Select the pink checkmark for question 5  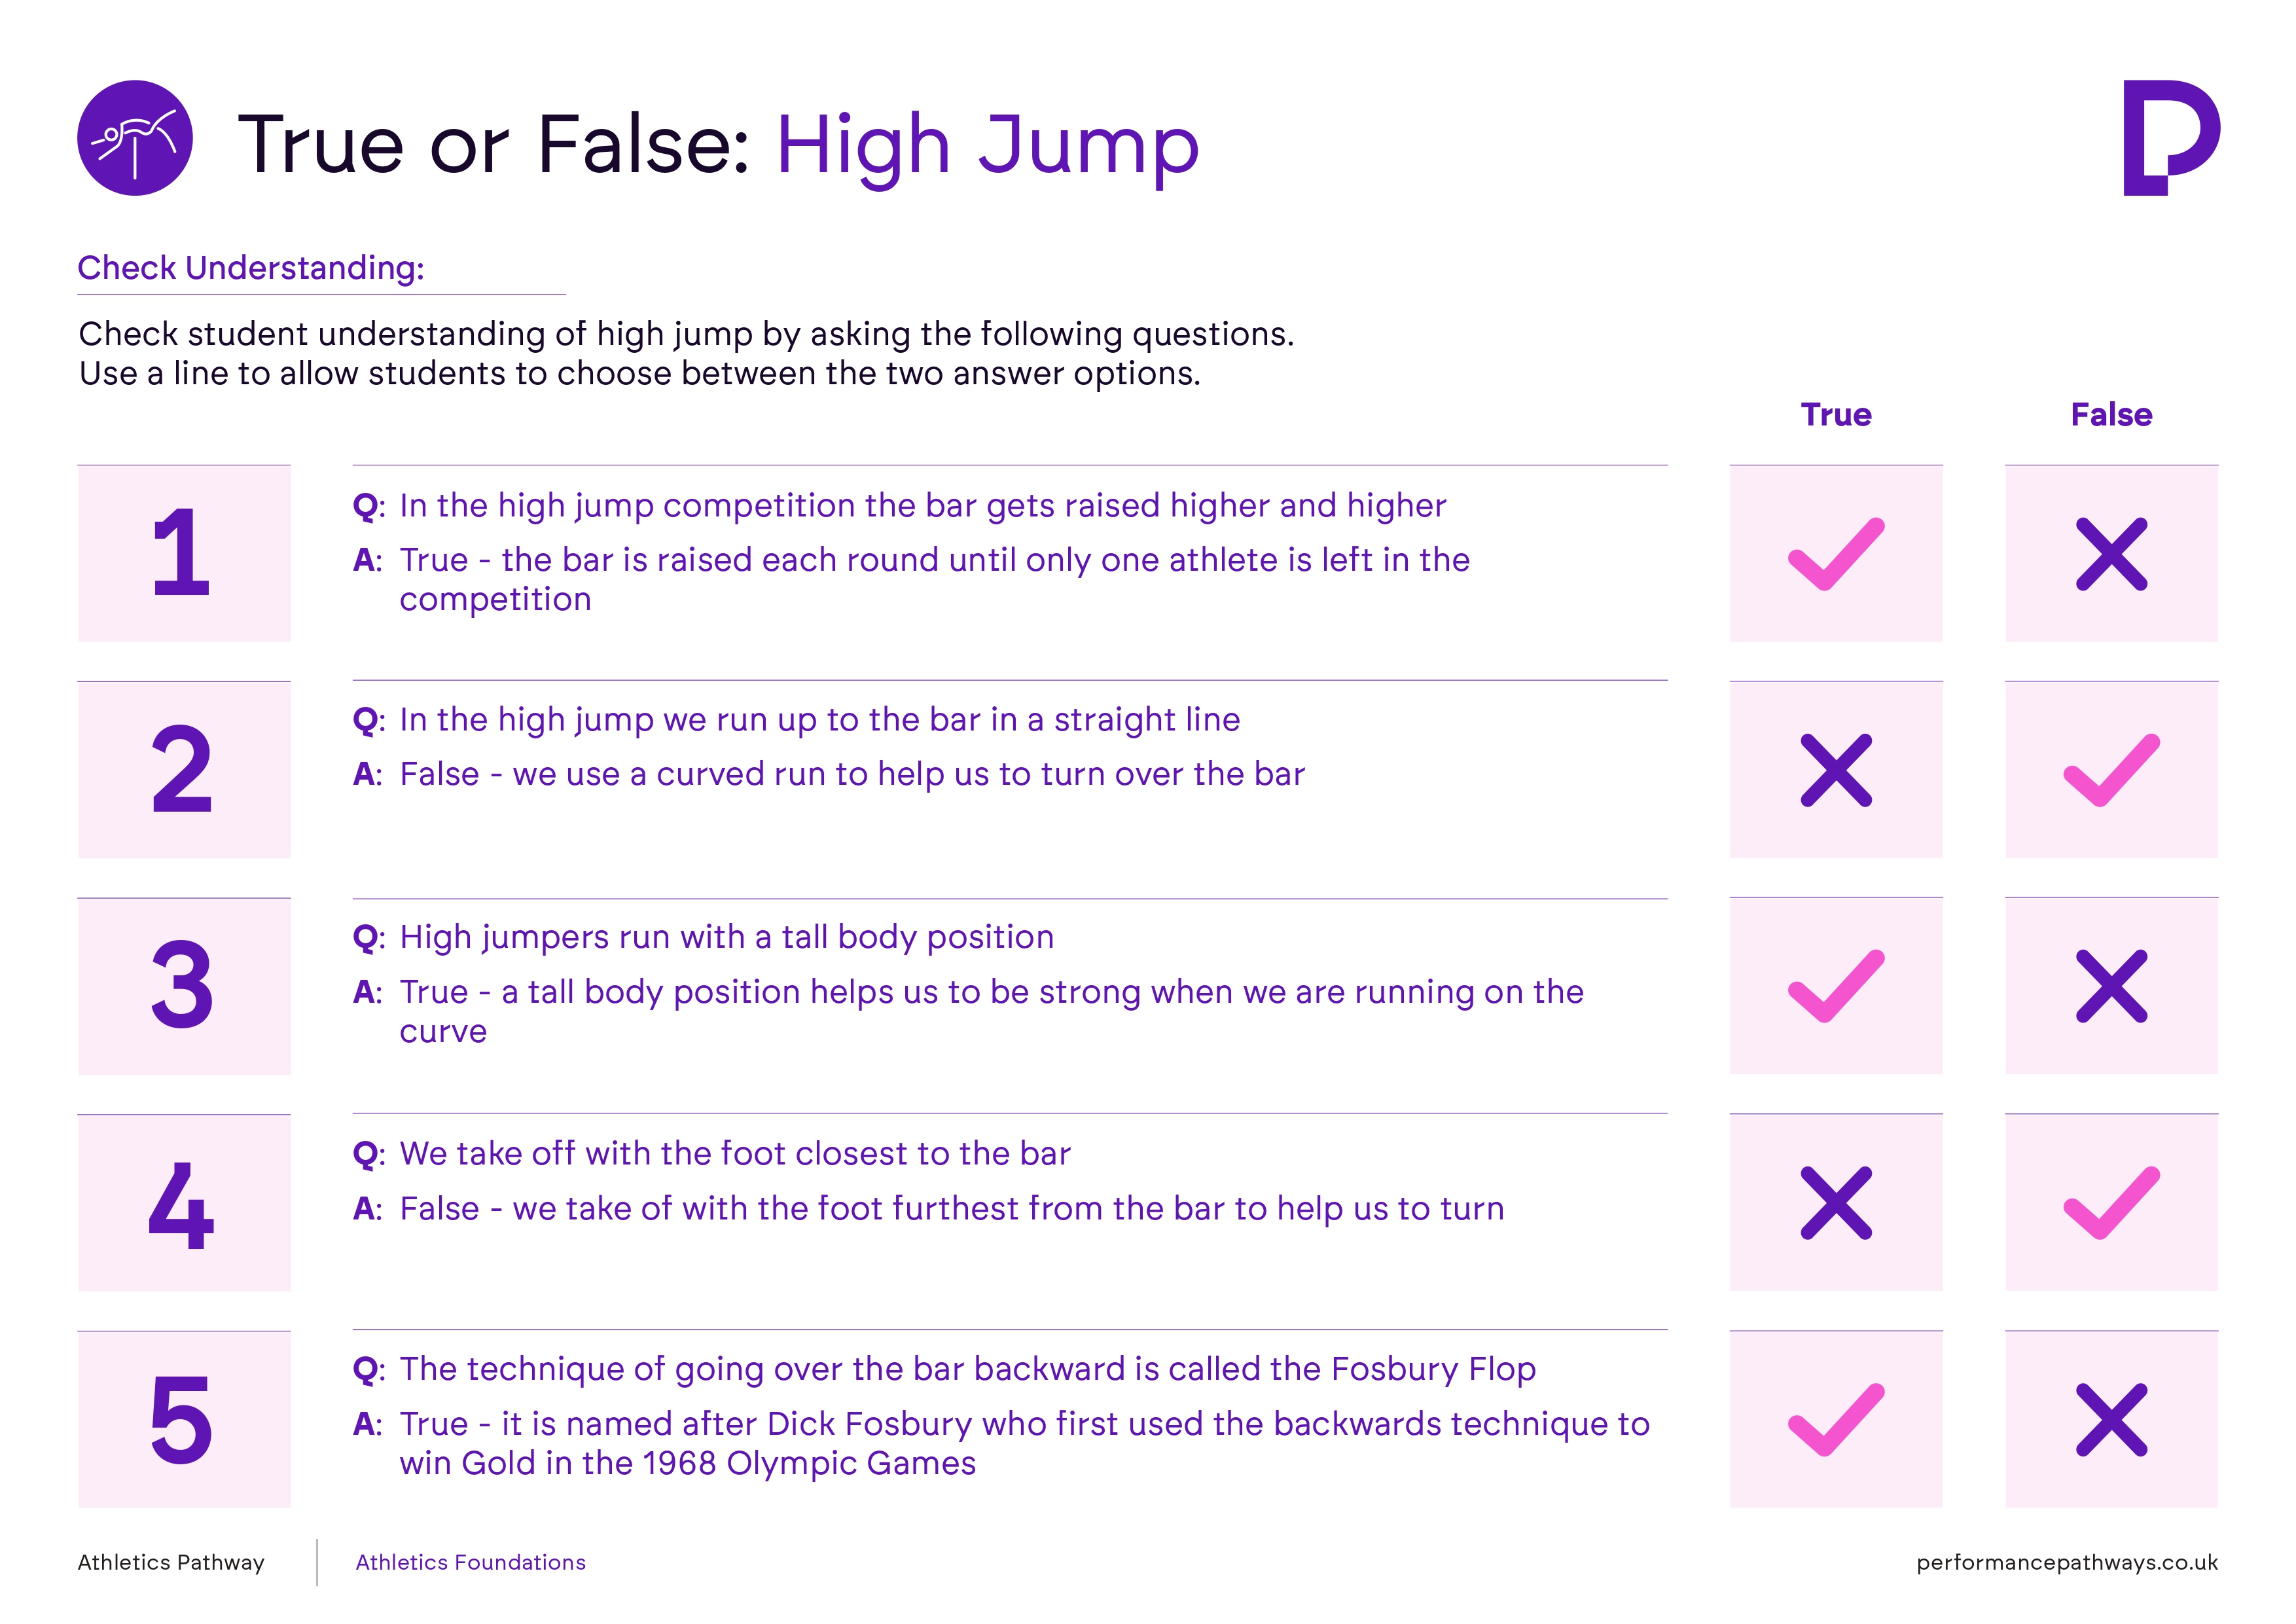click(1836, 1420)
